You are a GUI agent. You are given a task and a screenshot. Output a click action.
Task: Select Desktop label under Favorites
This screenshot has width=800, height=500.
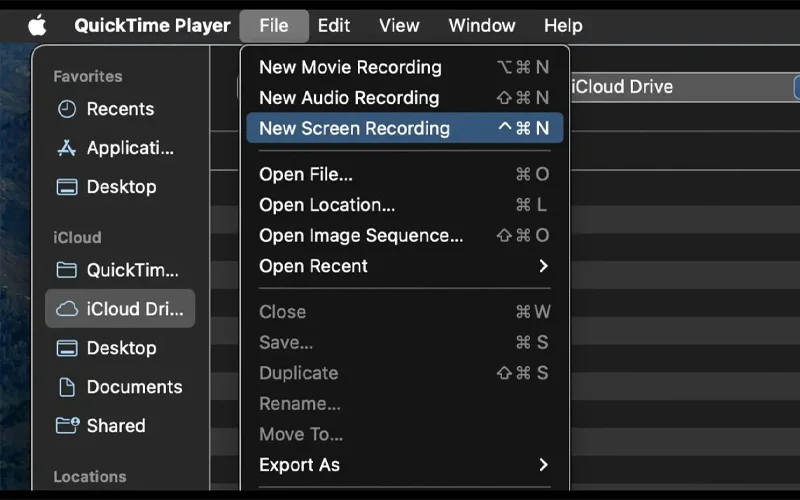[121, 187]
